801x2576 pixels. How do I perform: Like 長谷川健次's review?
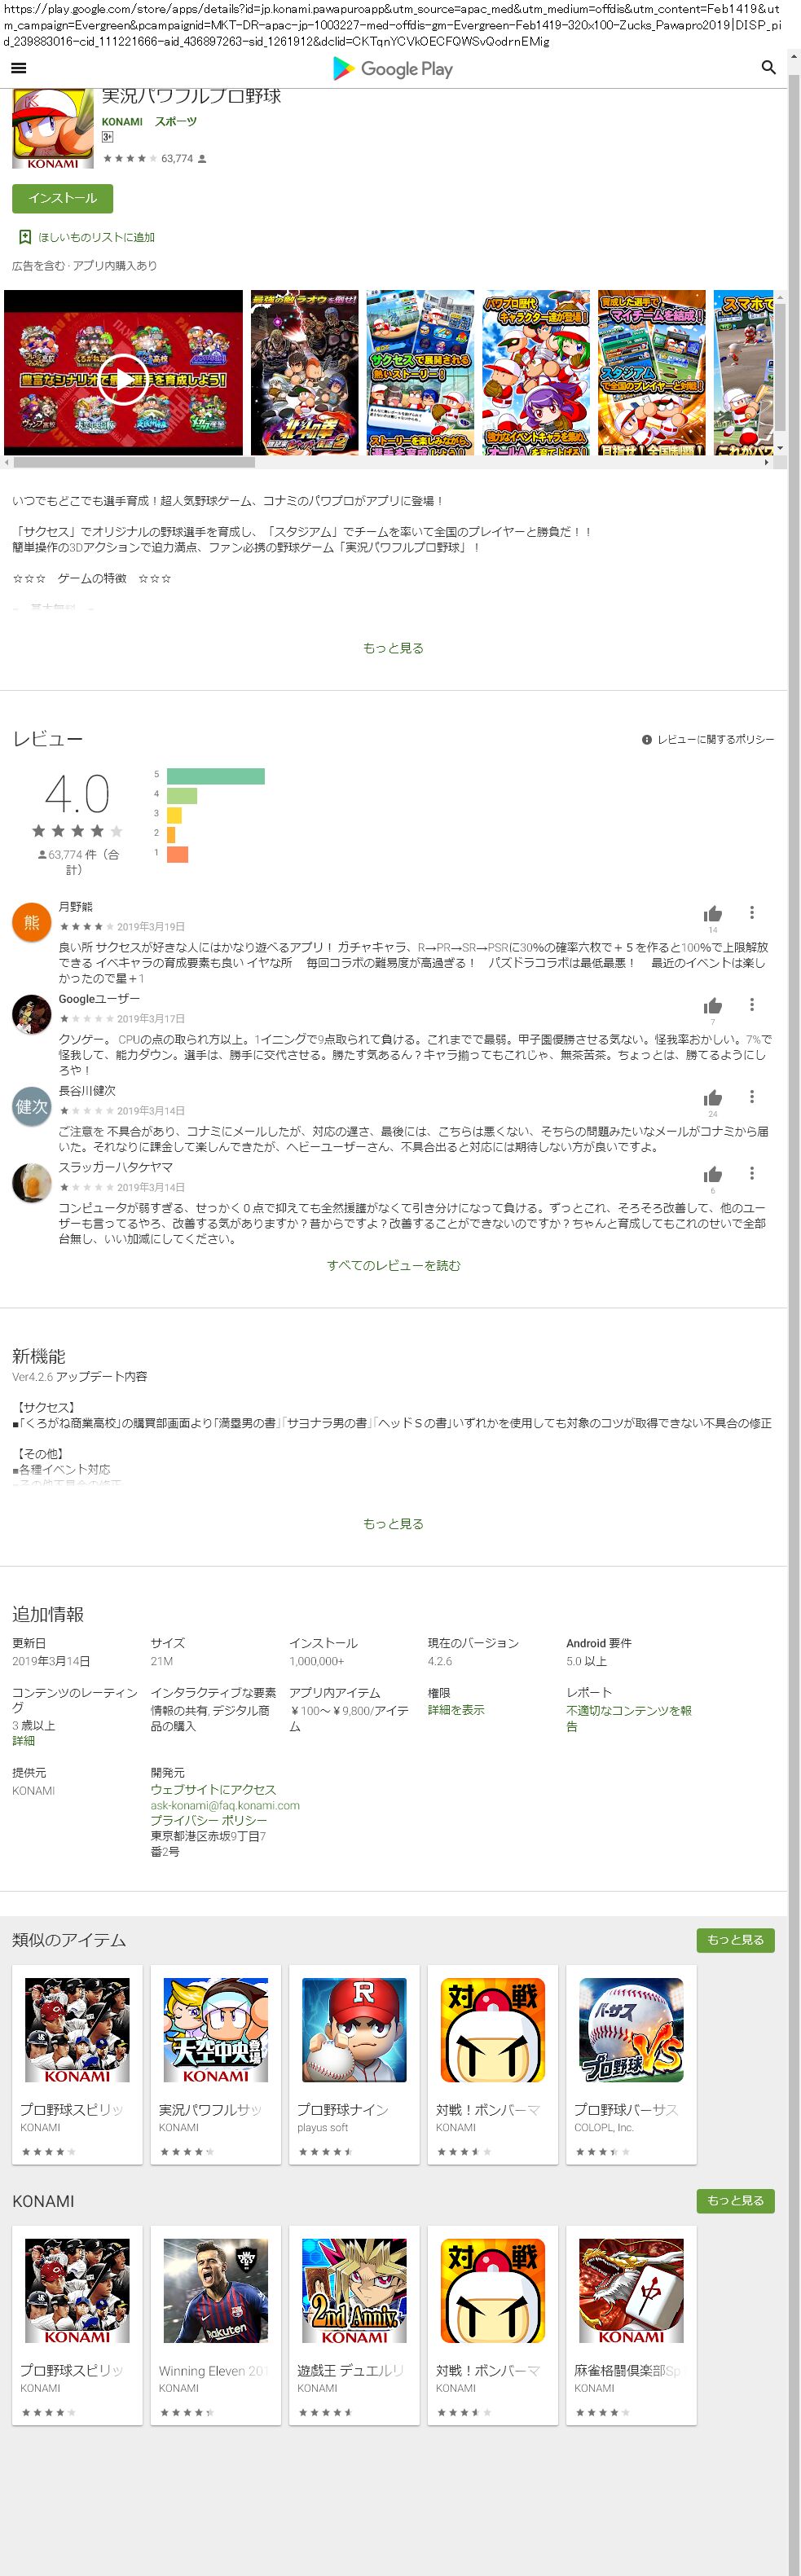tap(713, 1098)
